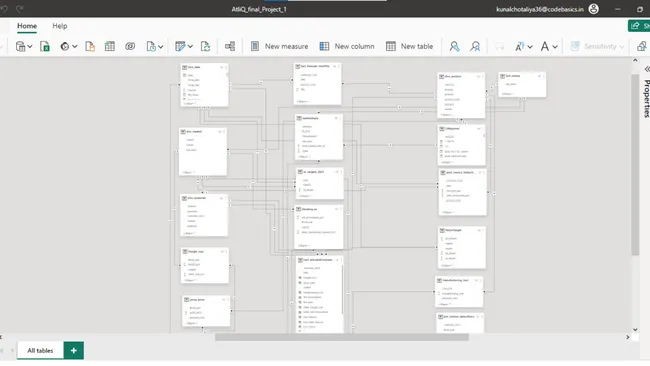Connect to SQL Server source
Viewport: 650px width, 366px height.
pos(90,46)
